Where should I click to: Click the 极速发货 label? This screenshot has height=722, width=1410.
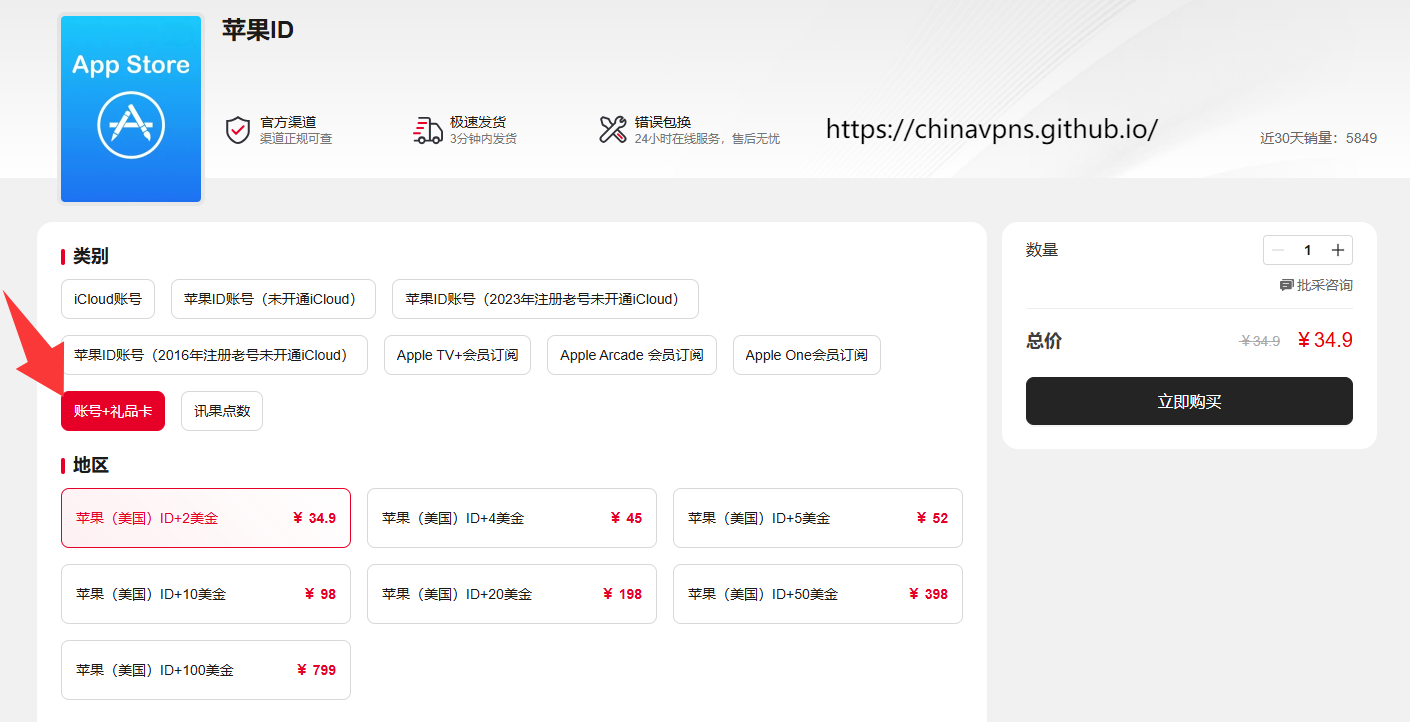(x=478, y=122)
